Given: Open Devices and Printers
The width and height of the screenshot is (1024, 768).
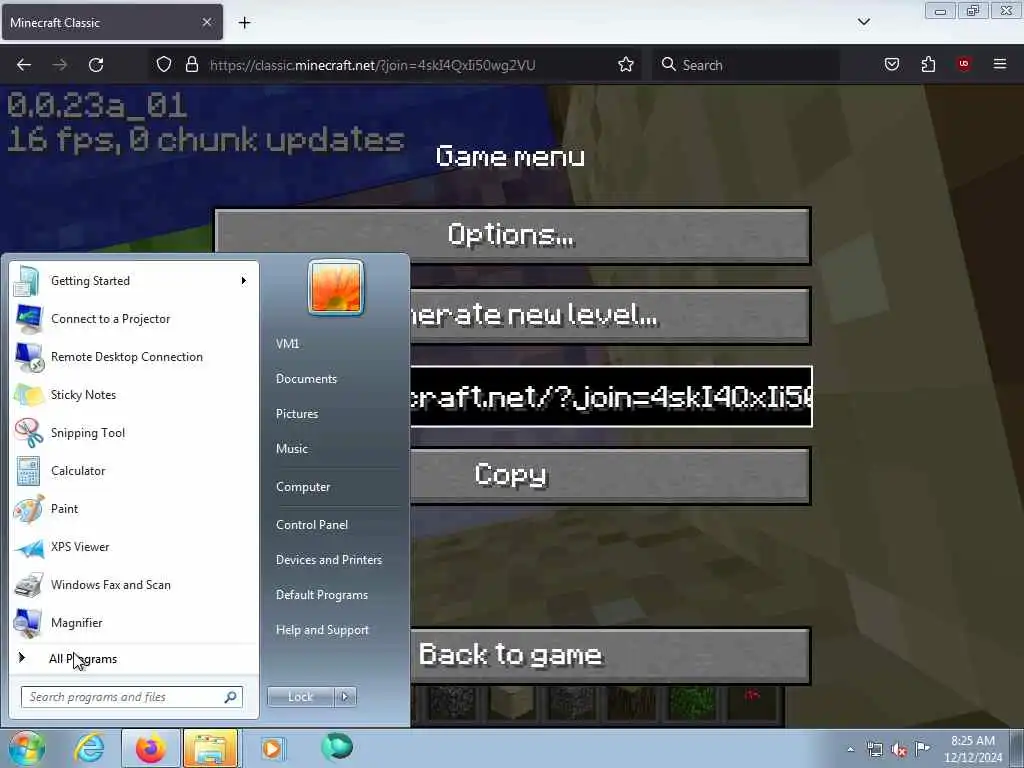Looking at the screenshot, I should 328,560.
